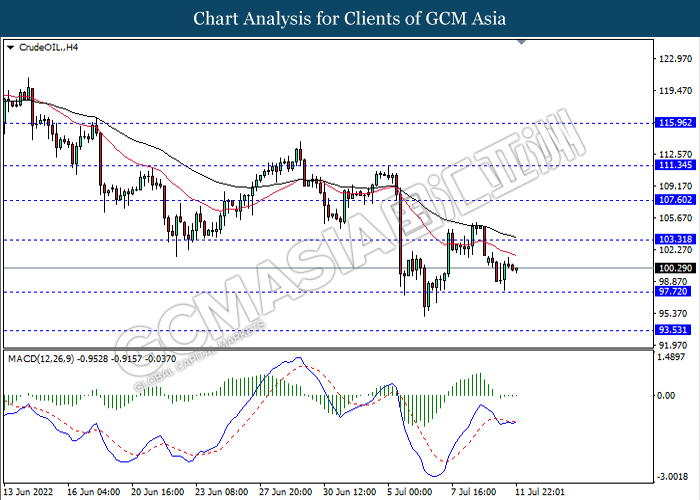700x500 pixels.
Task: Click the 119.470 price axis value
Action: (x=675, y=91)
